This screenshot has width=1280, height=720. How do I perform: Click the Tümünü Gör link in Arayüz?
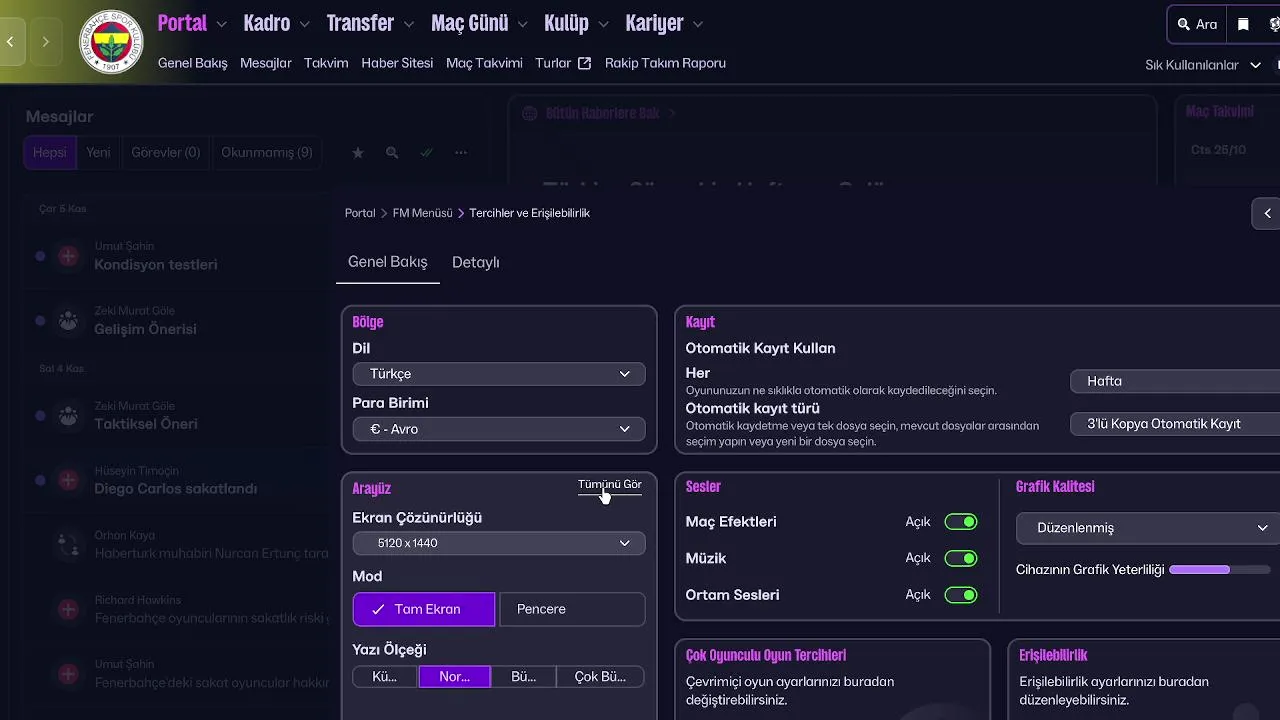point(609,485)
